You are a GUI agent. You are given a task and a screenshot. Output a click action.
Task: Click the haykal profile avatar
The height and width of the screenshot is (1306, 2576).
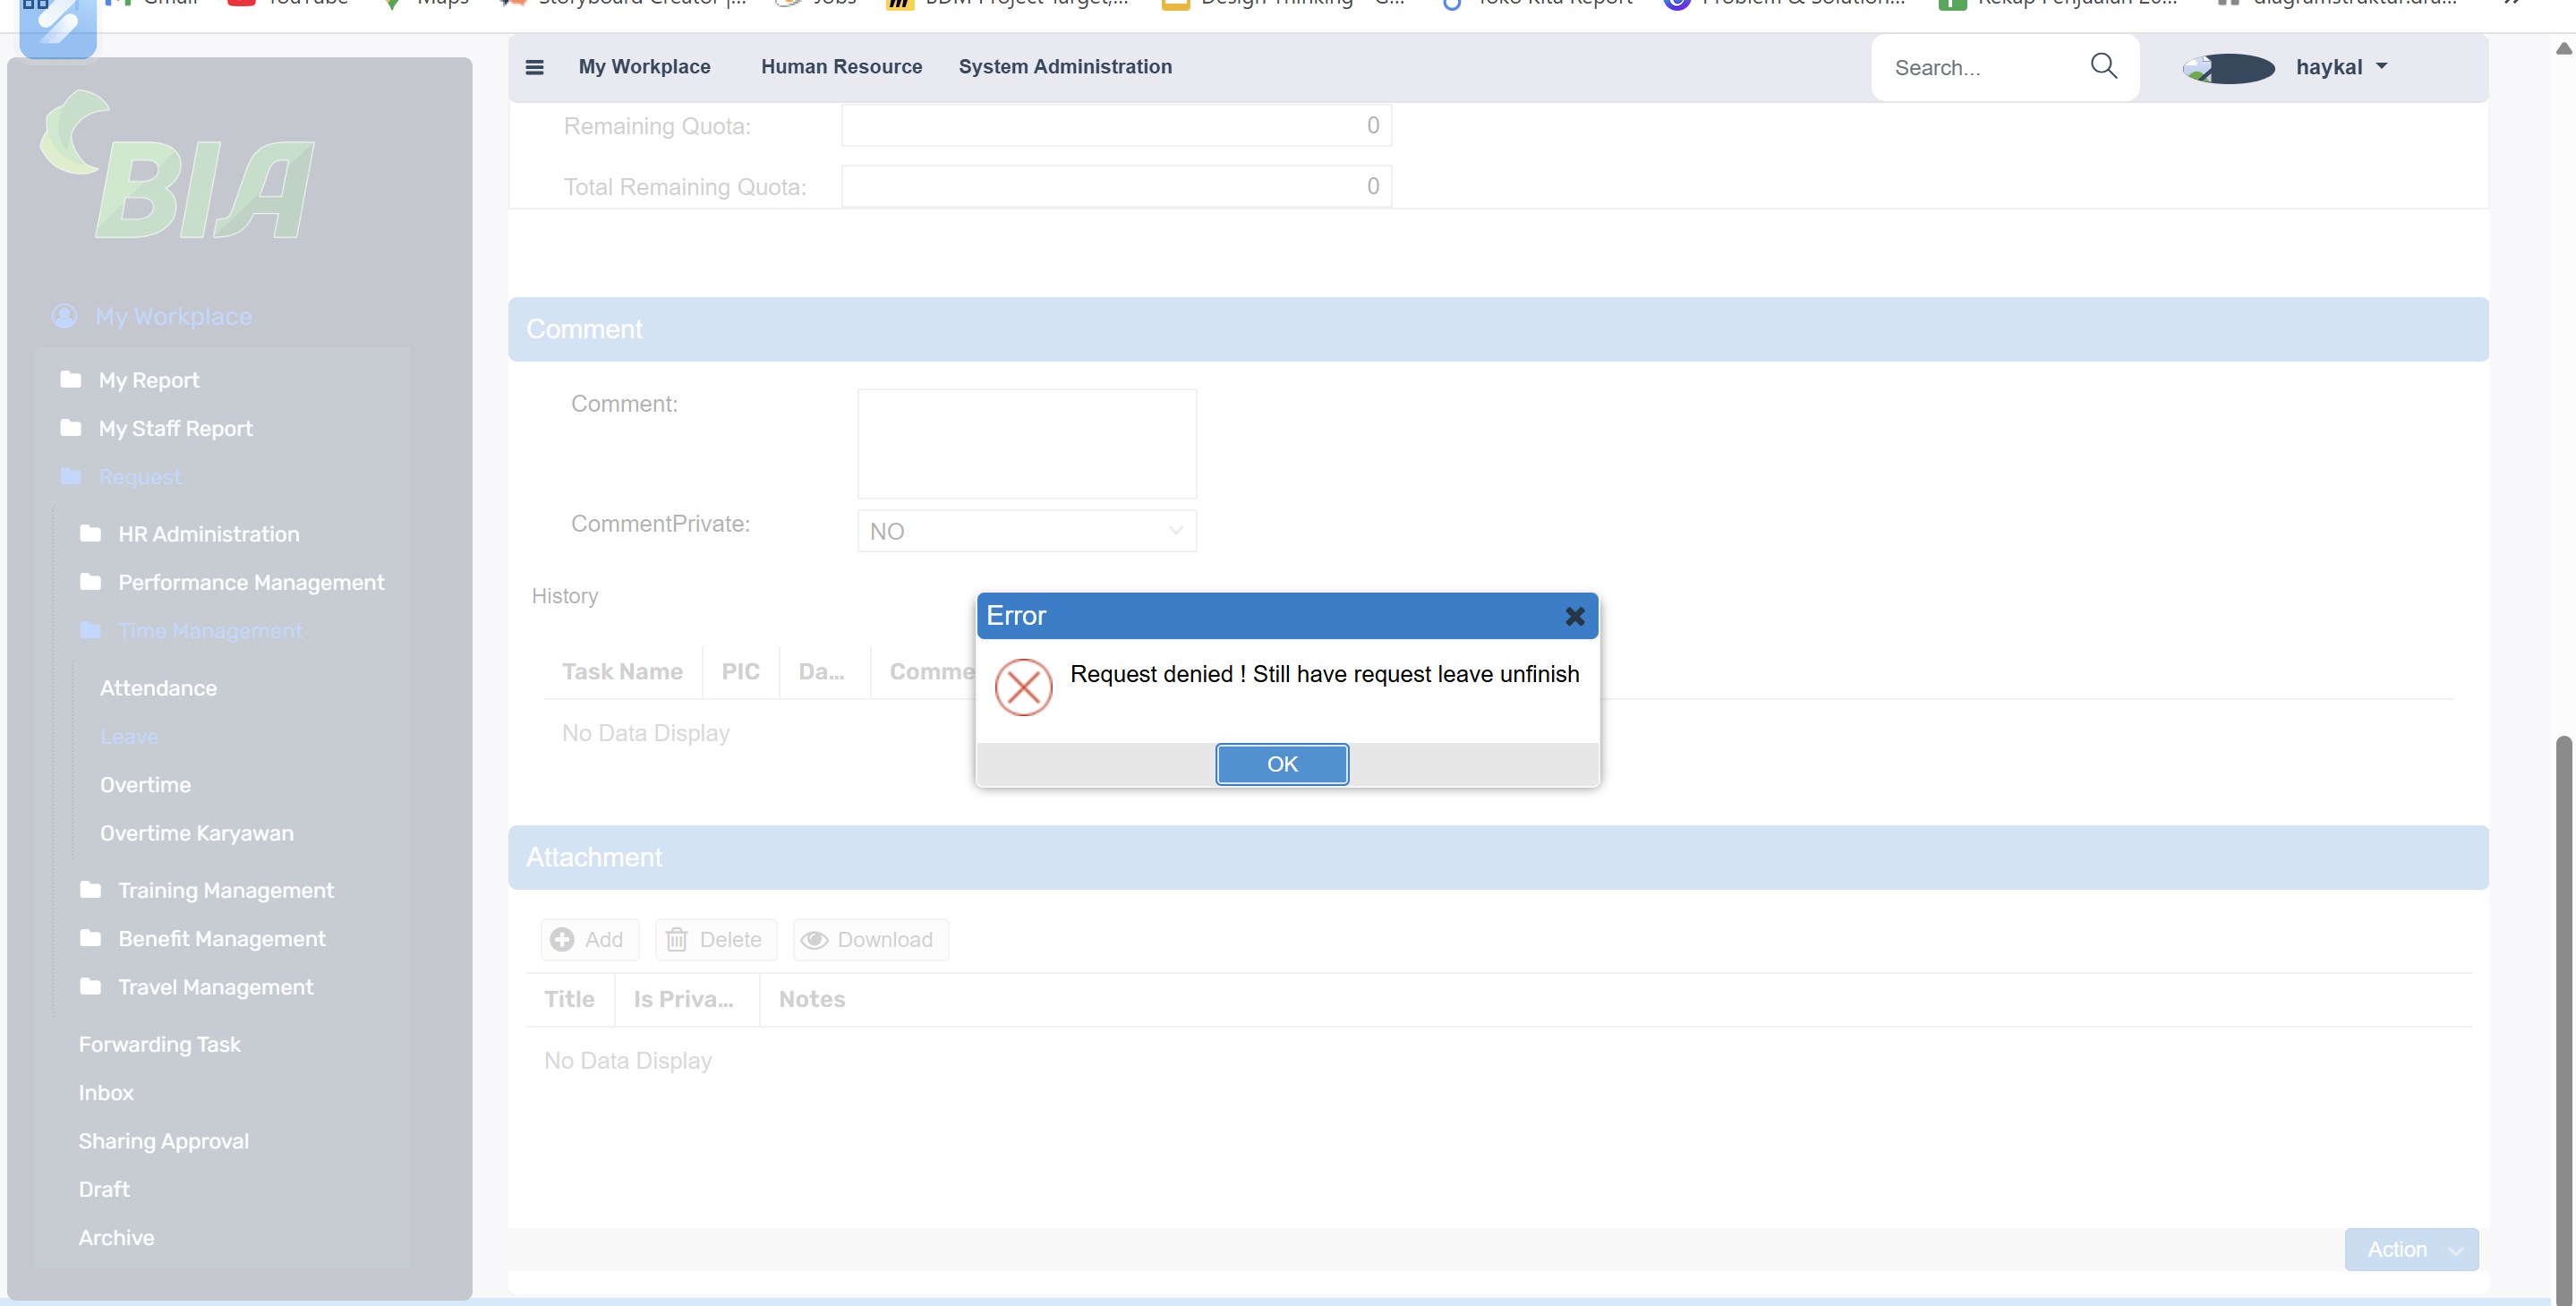click(x=2228, y=68)
